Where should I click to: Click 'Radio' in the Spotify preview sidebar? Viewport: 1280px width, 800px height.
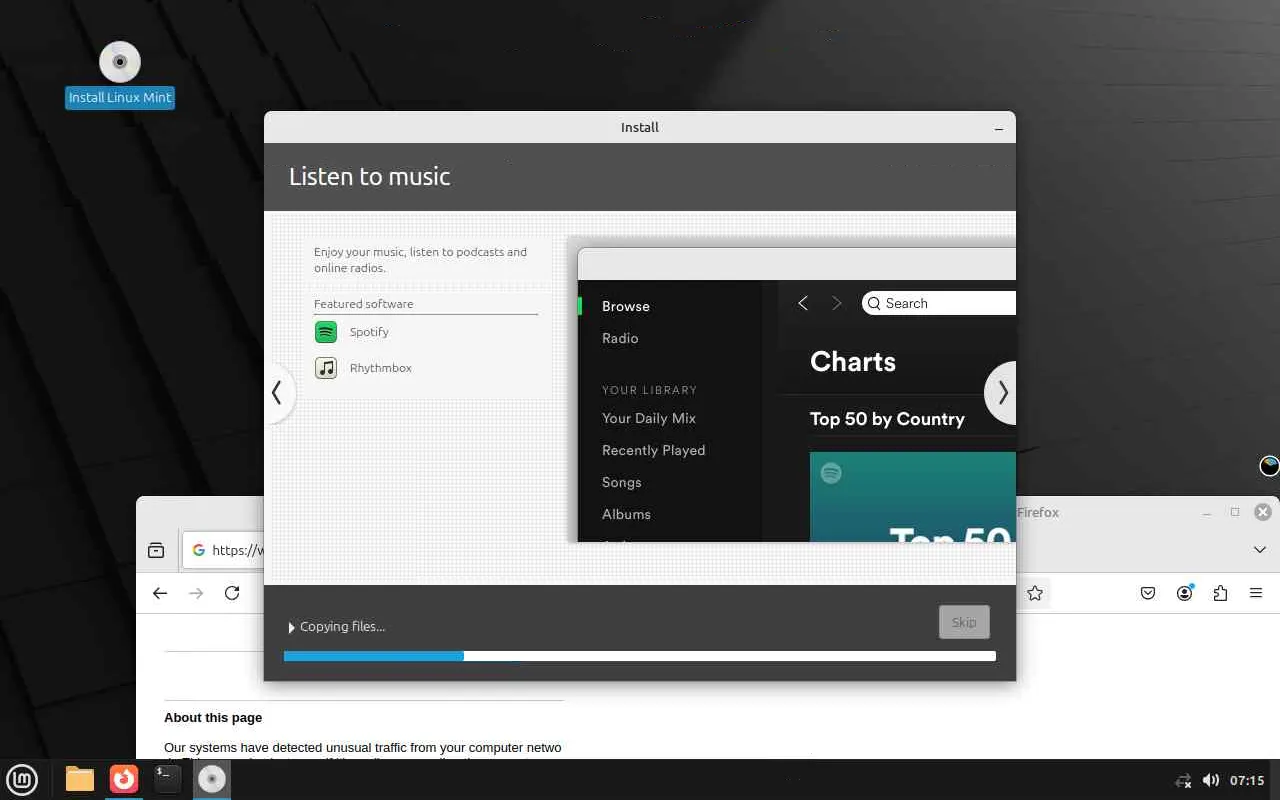tap(620, 338)
